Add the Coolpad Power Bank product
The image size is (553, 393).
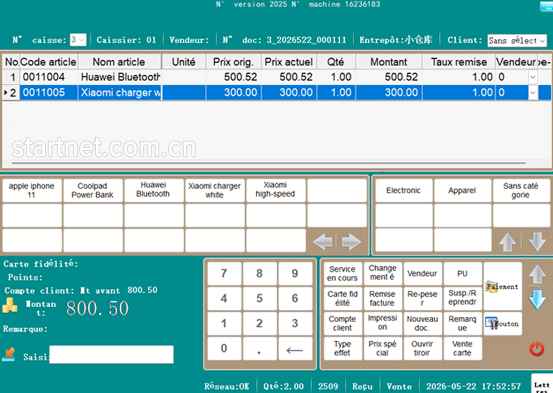click(93, 191)
